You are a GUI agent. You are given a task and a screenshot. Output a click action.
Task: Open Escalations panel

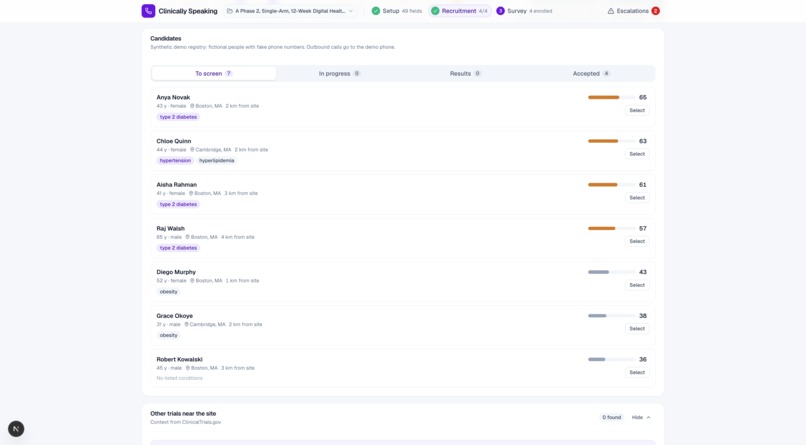(x=633, y=11)
